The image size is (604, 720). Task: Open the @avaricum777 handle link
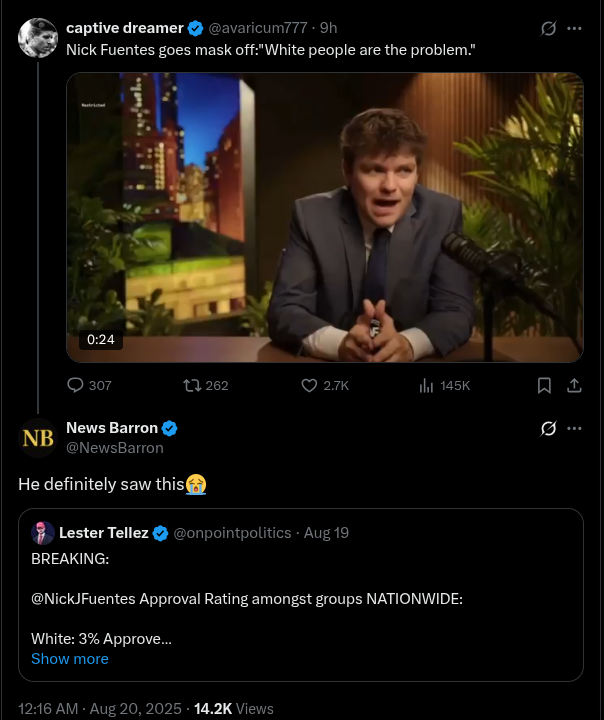pos(257,28)
